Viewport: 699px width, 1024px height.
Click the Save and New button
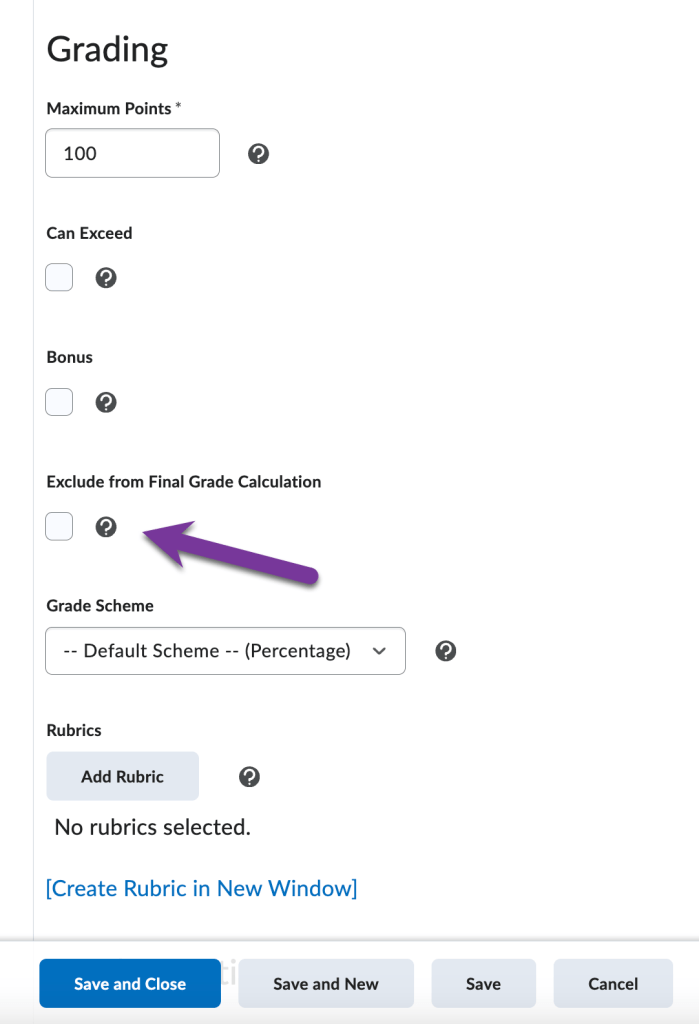tap(325, 983)
